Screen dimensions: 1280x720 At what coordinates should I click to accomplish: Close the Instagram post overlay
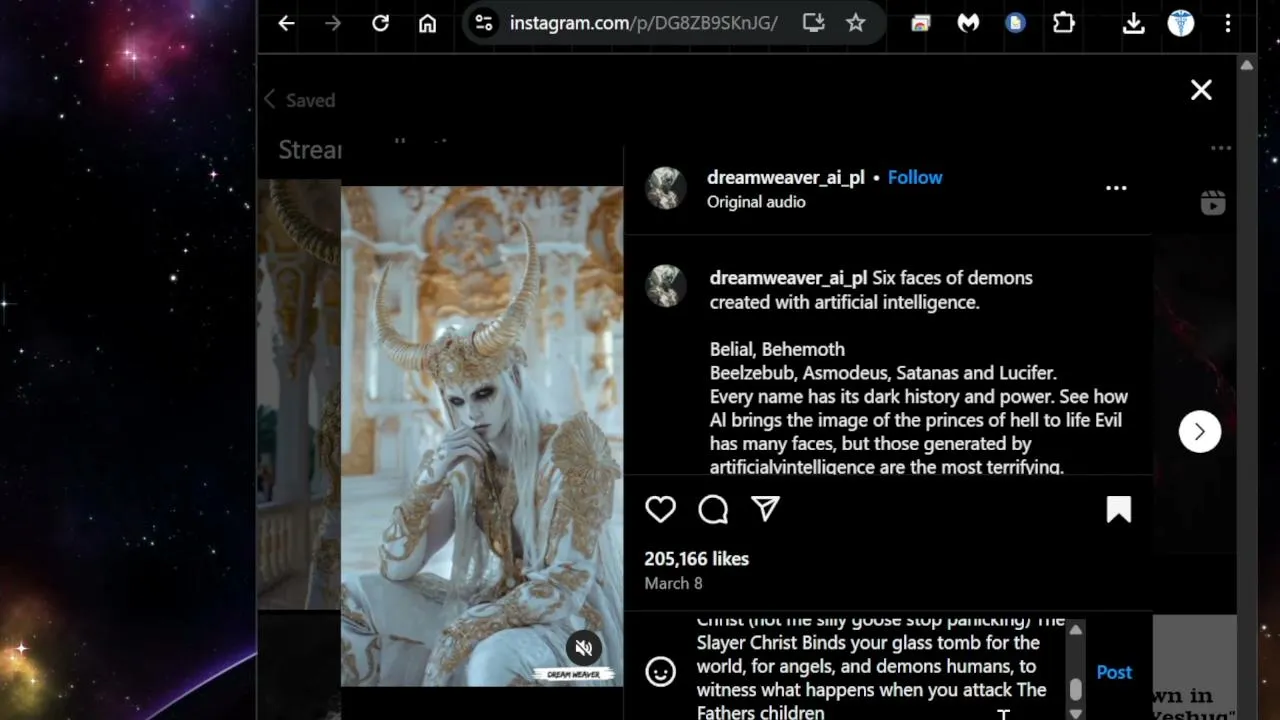1201,90
